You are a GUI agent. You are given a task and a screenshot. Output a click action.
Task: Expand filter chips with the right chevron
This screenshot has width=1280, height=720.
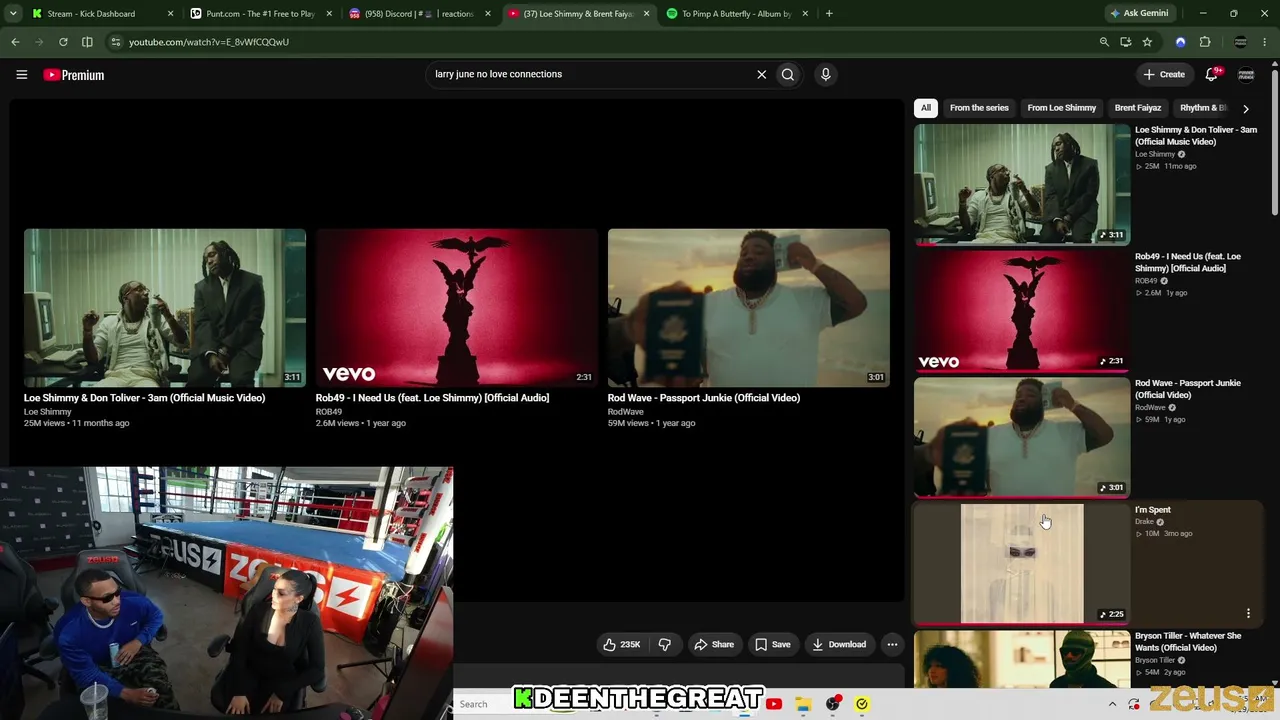click(x=1245, y=108)
